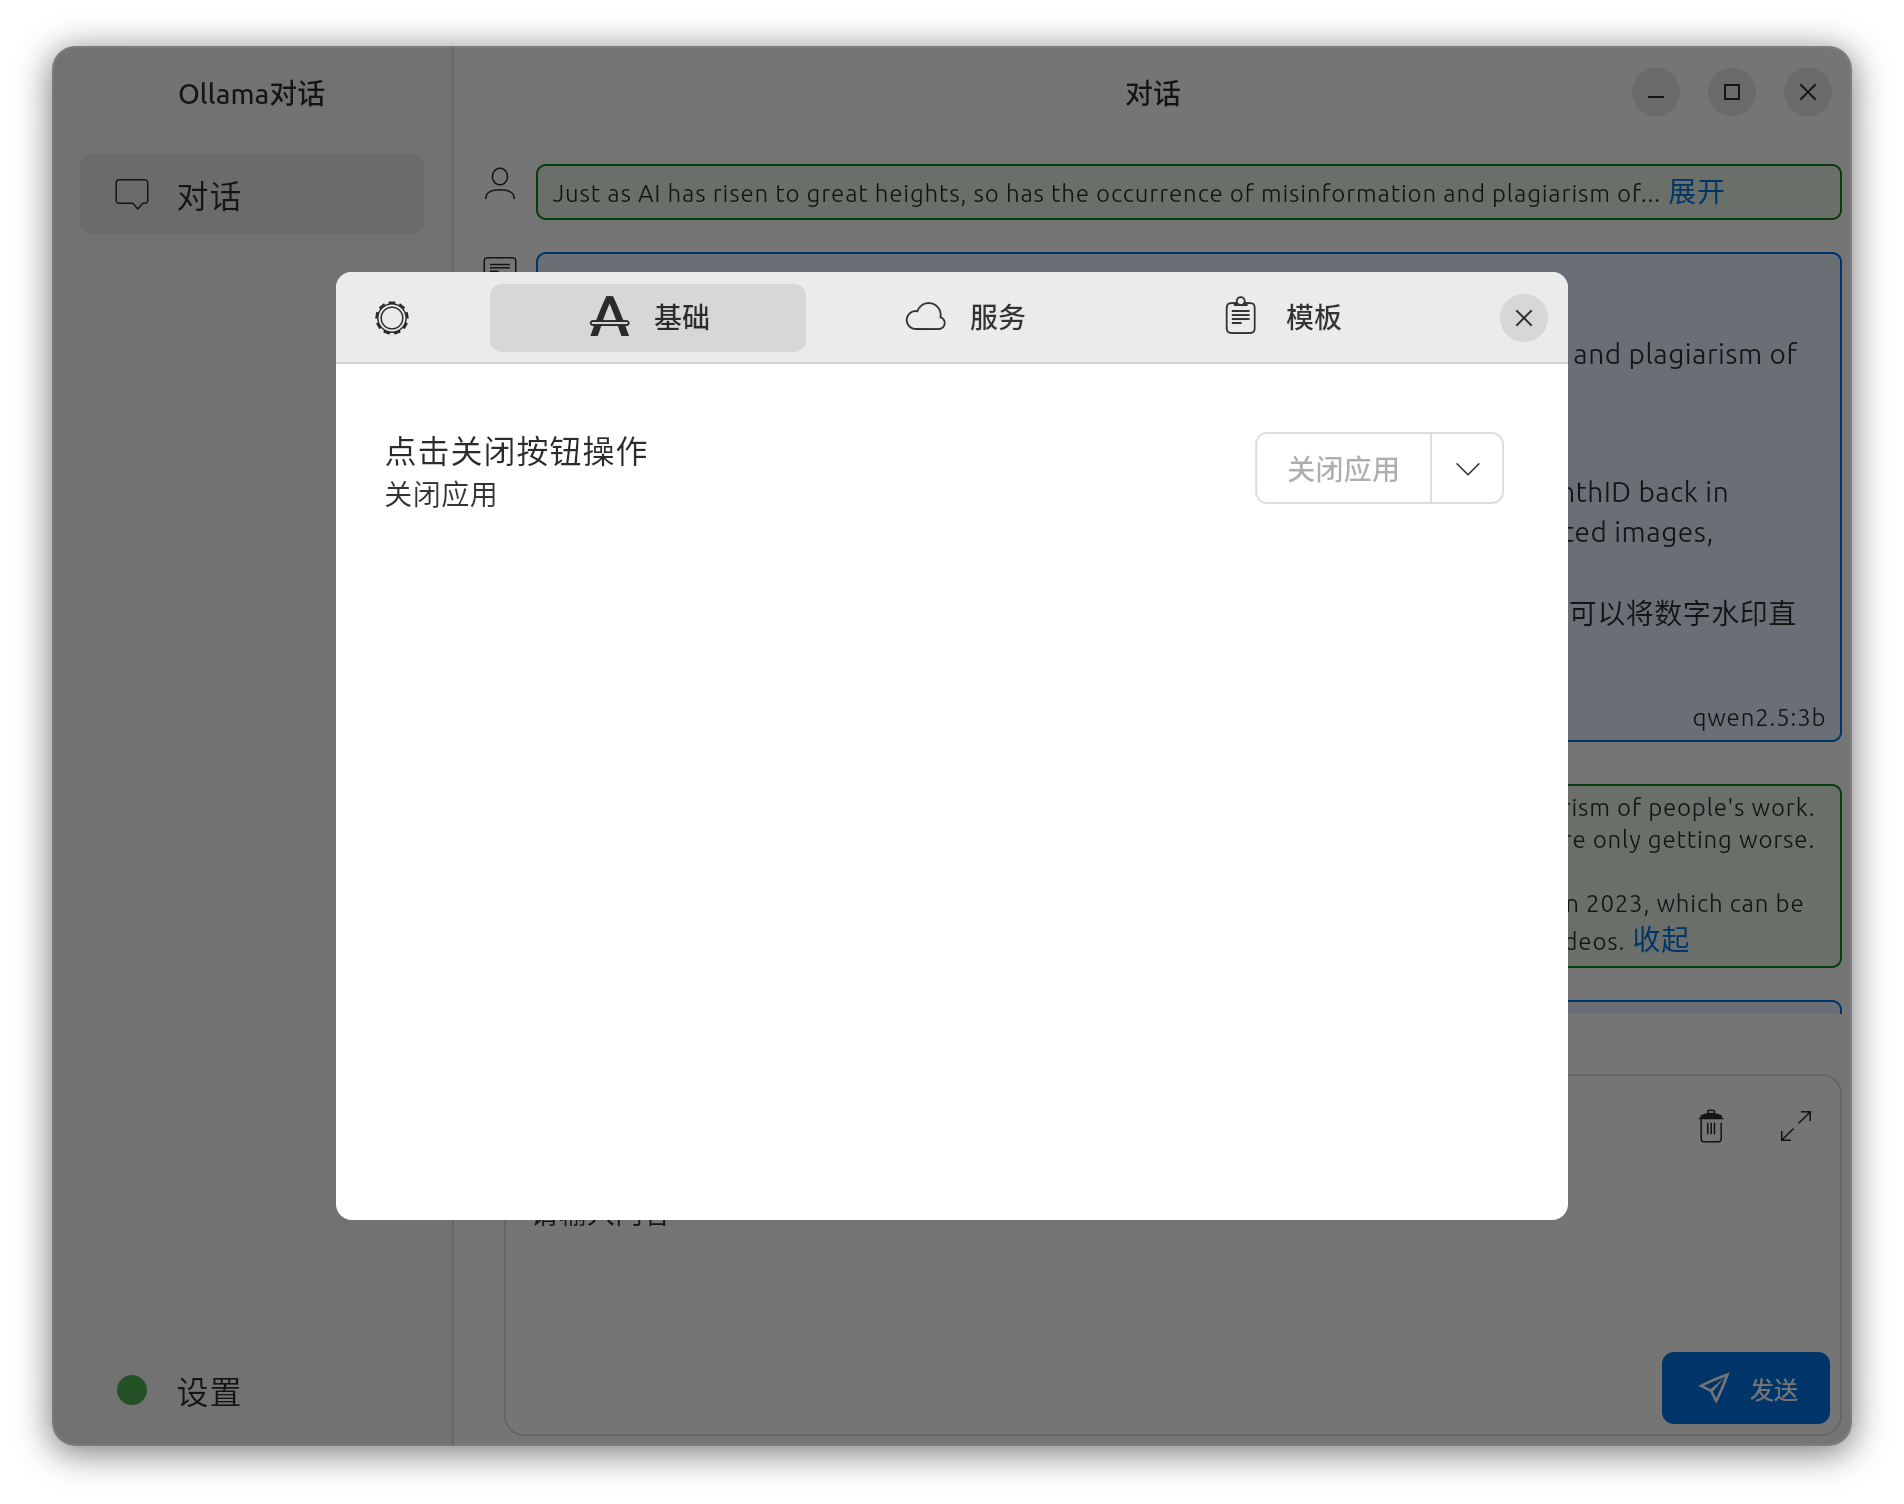The image size is (1904, 1504).
Task: Open the 服务 tab
Action: [964, 318]
